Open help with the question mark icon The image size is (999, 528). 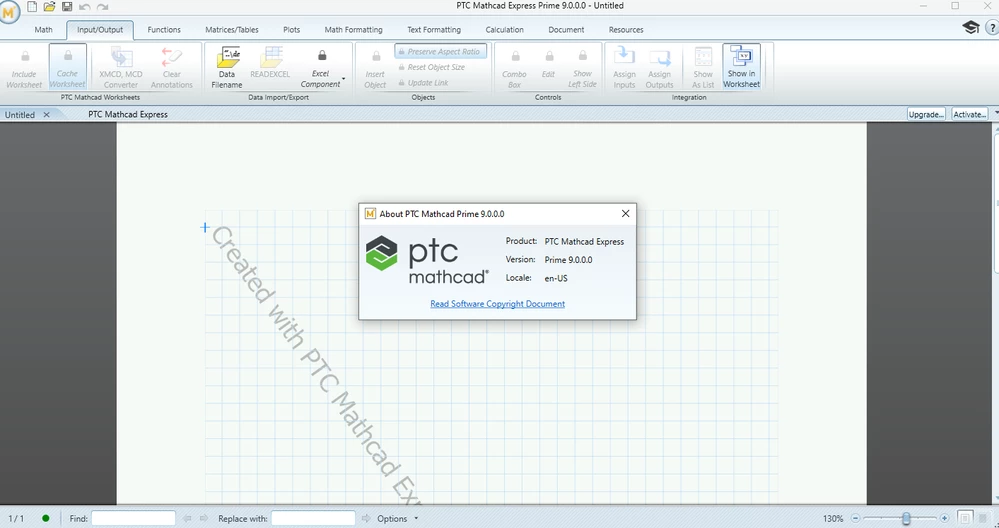click(991, 28)
